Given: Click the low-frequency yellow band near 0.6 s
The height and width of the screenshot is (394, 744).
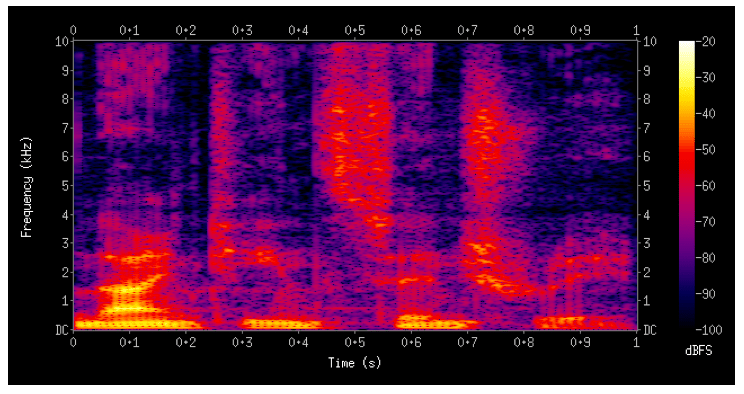Looking at the screenshot, I should [x=432, y=323].
